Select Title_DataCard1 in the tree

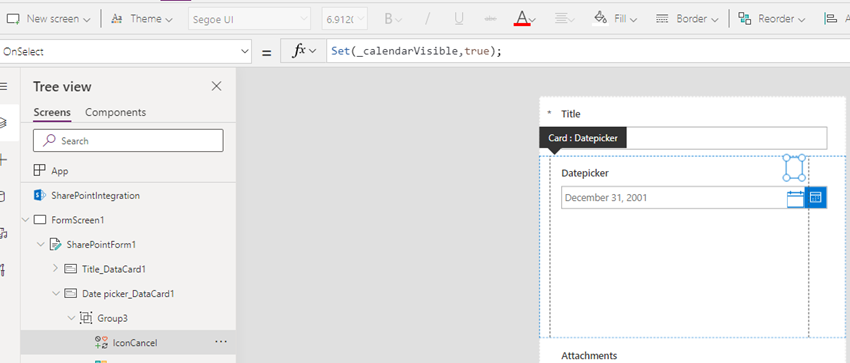(x=114, y=269)
